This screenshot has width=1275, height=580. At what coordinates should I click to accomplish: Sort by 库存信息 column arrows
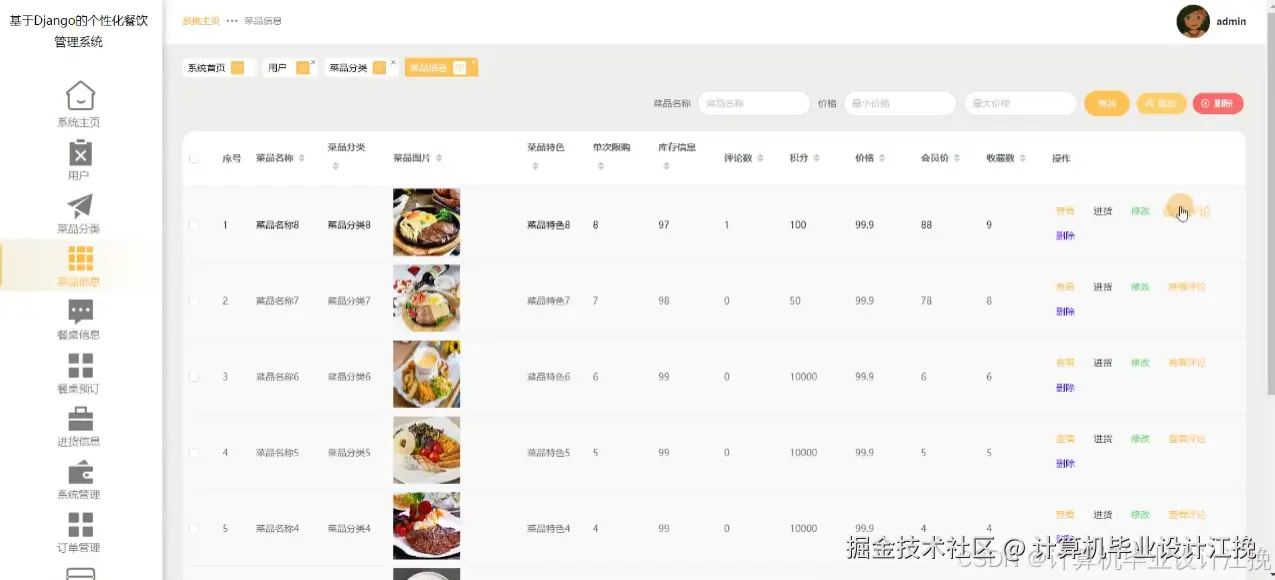[x=666, y=165]
